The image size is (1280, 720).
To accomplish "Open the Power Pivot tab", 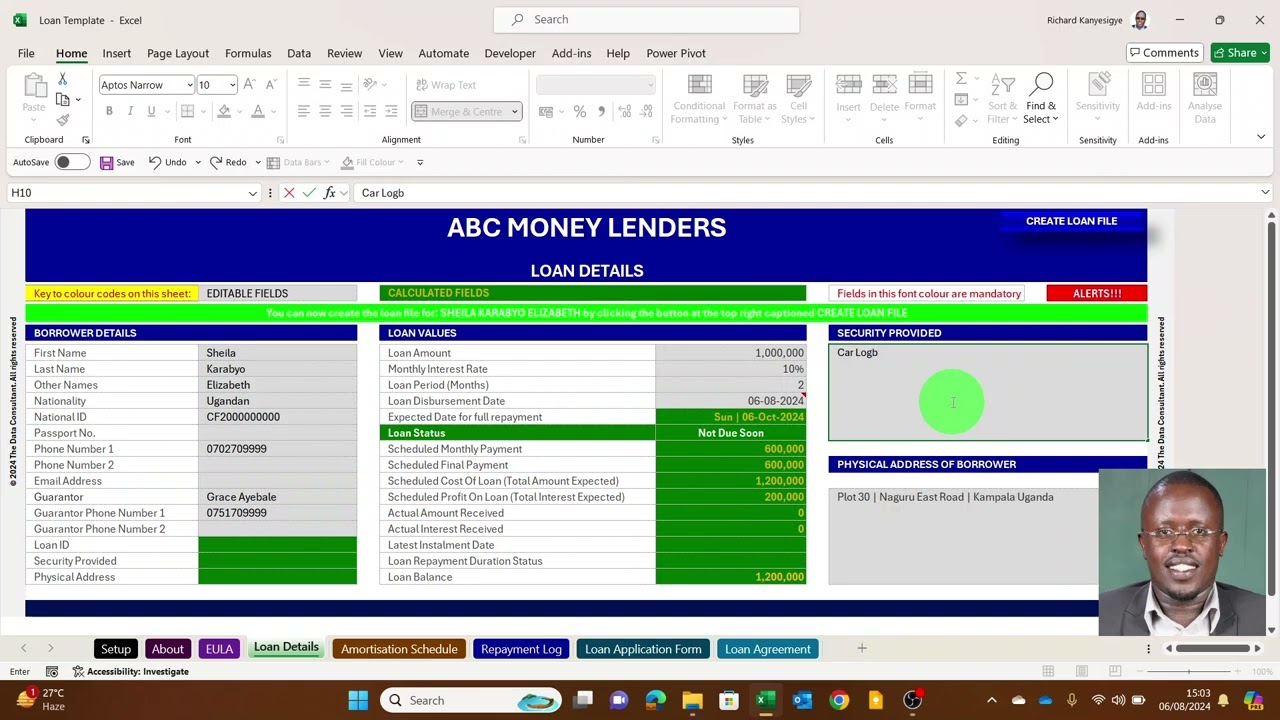I will point(676,53).
